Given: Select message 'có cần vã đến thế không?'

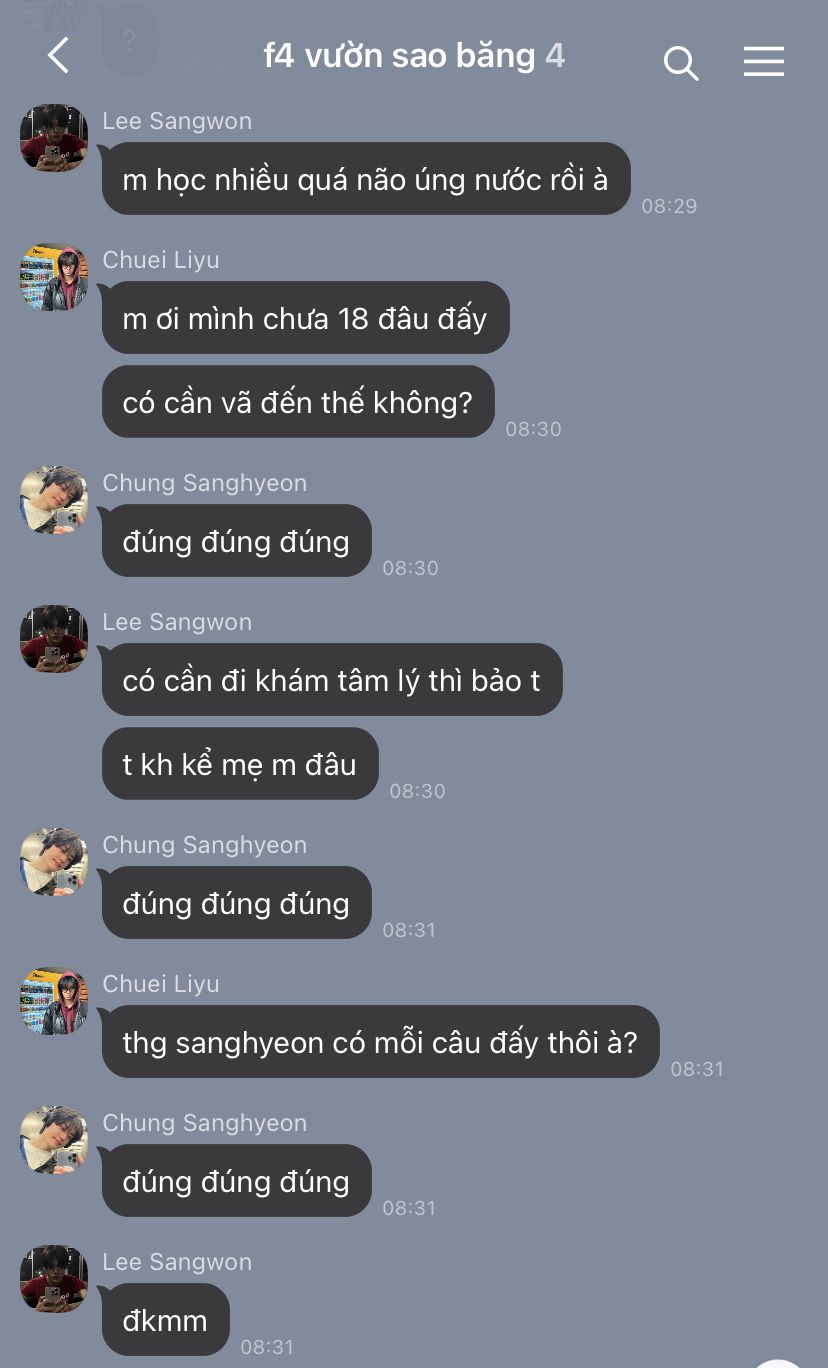Looking at the screenshot, I should [298, 402].
